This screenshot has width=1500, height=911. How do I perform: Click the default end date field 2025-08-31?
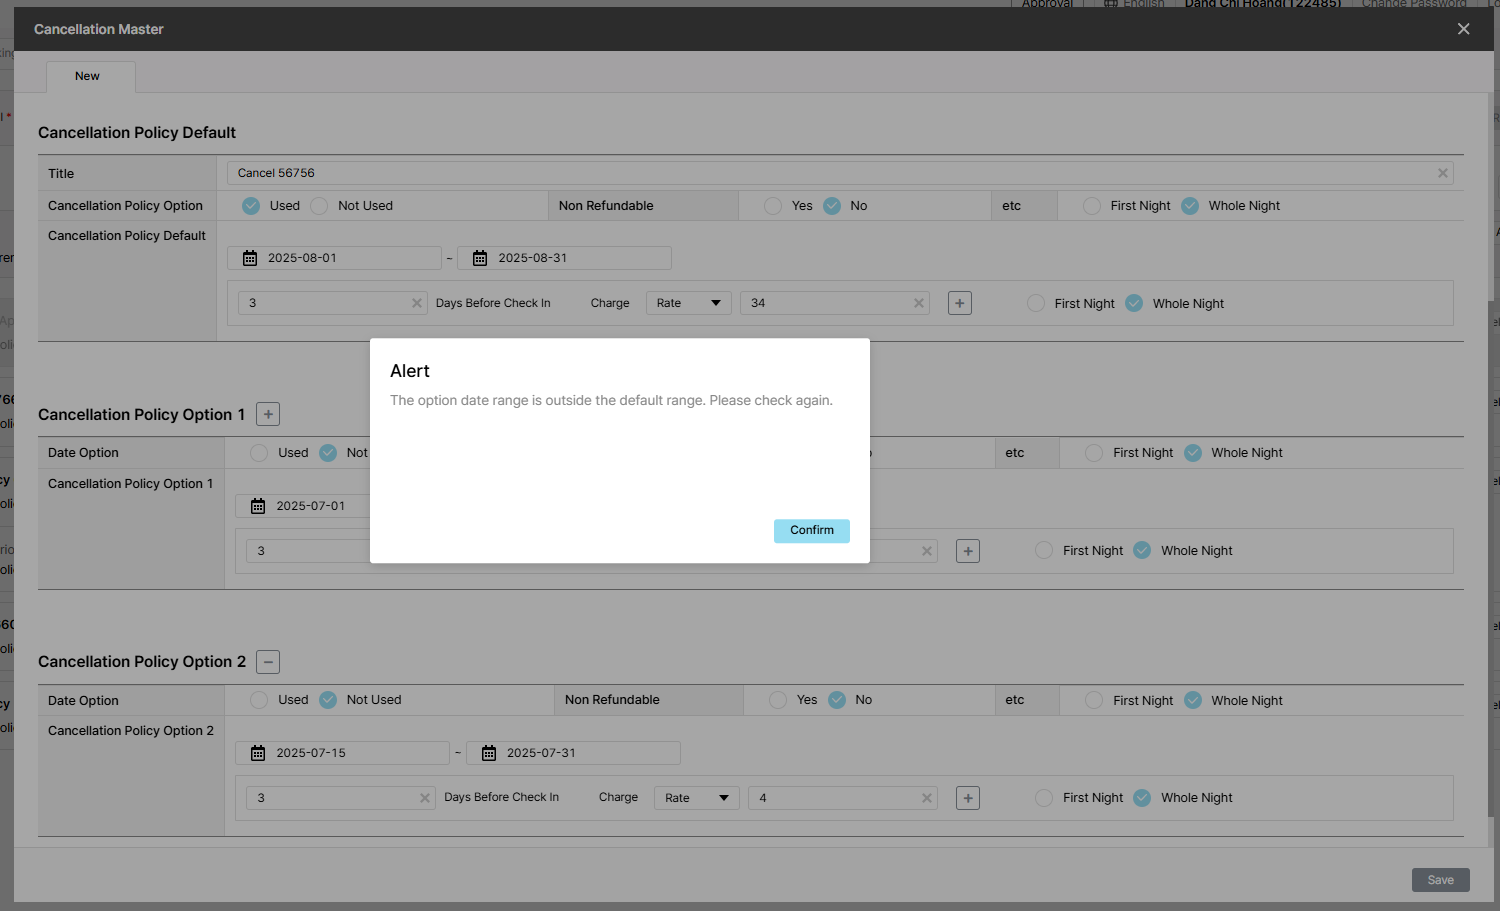point(565,258)
